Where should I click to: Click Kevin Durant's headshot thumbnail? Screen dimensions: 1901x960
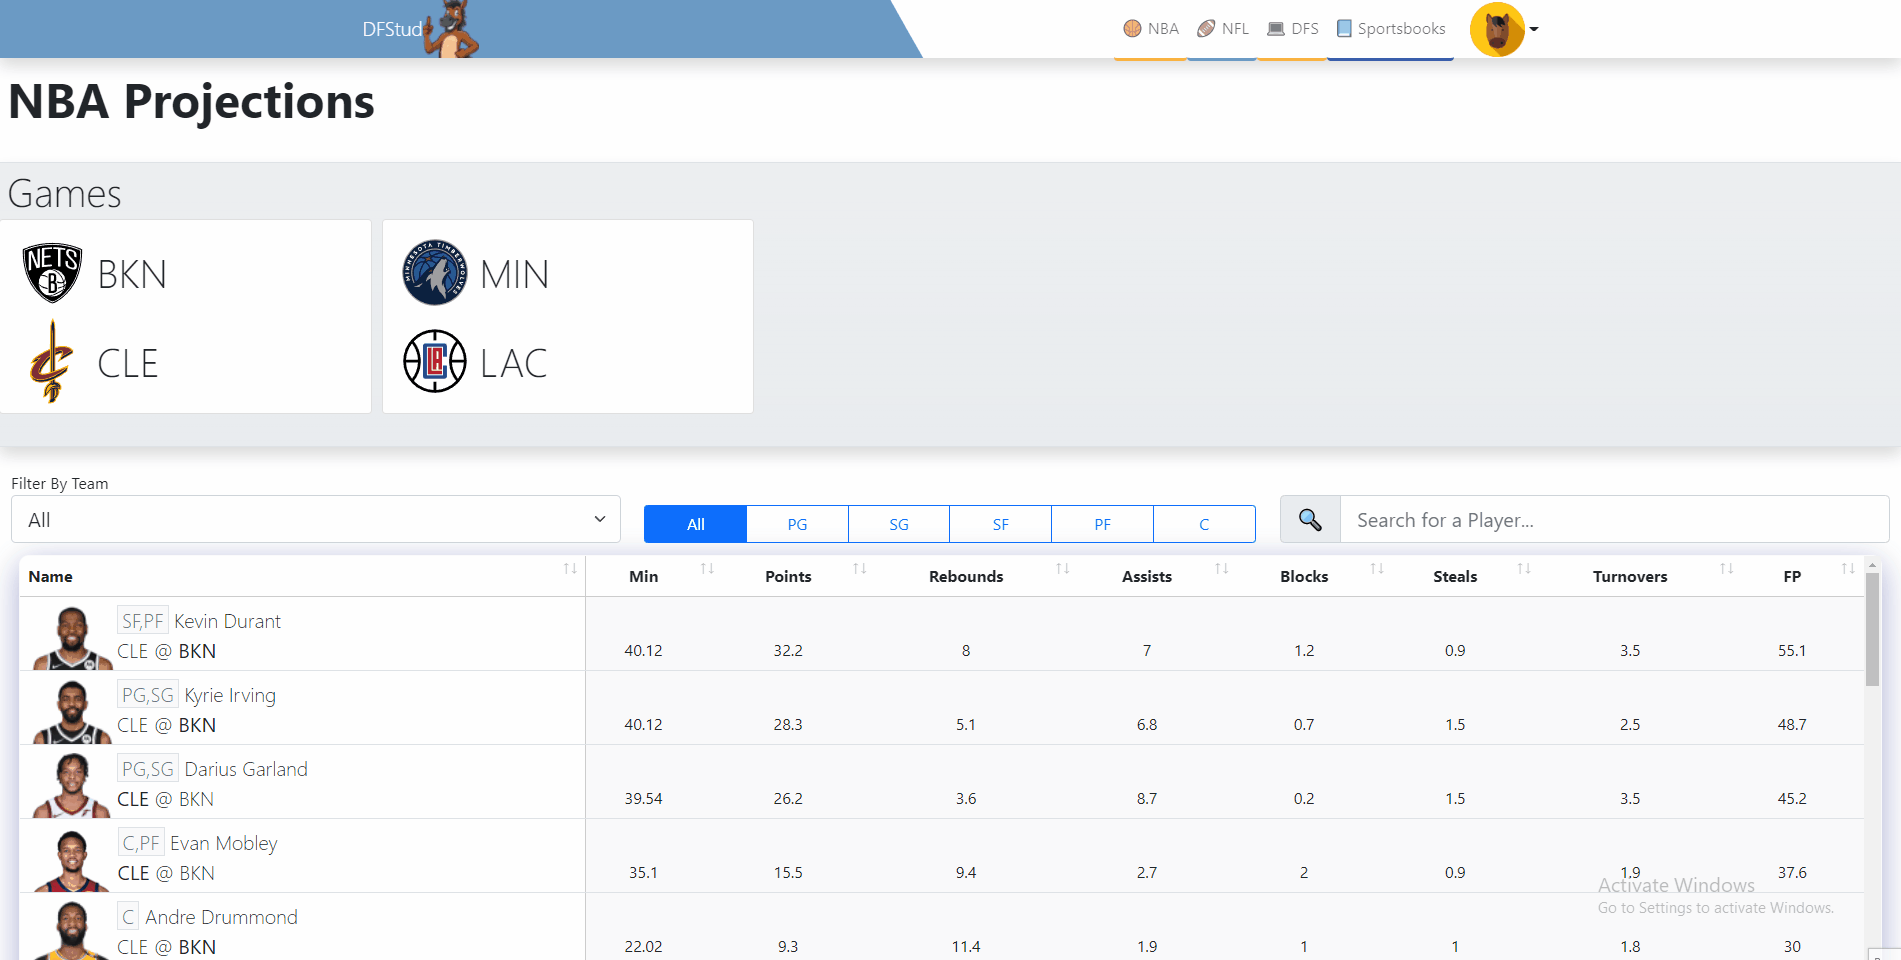[x=72, y=638]
